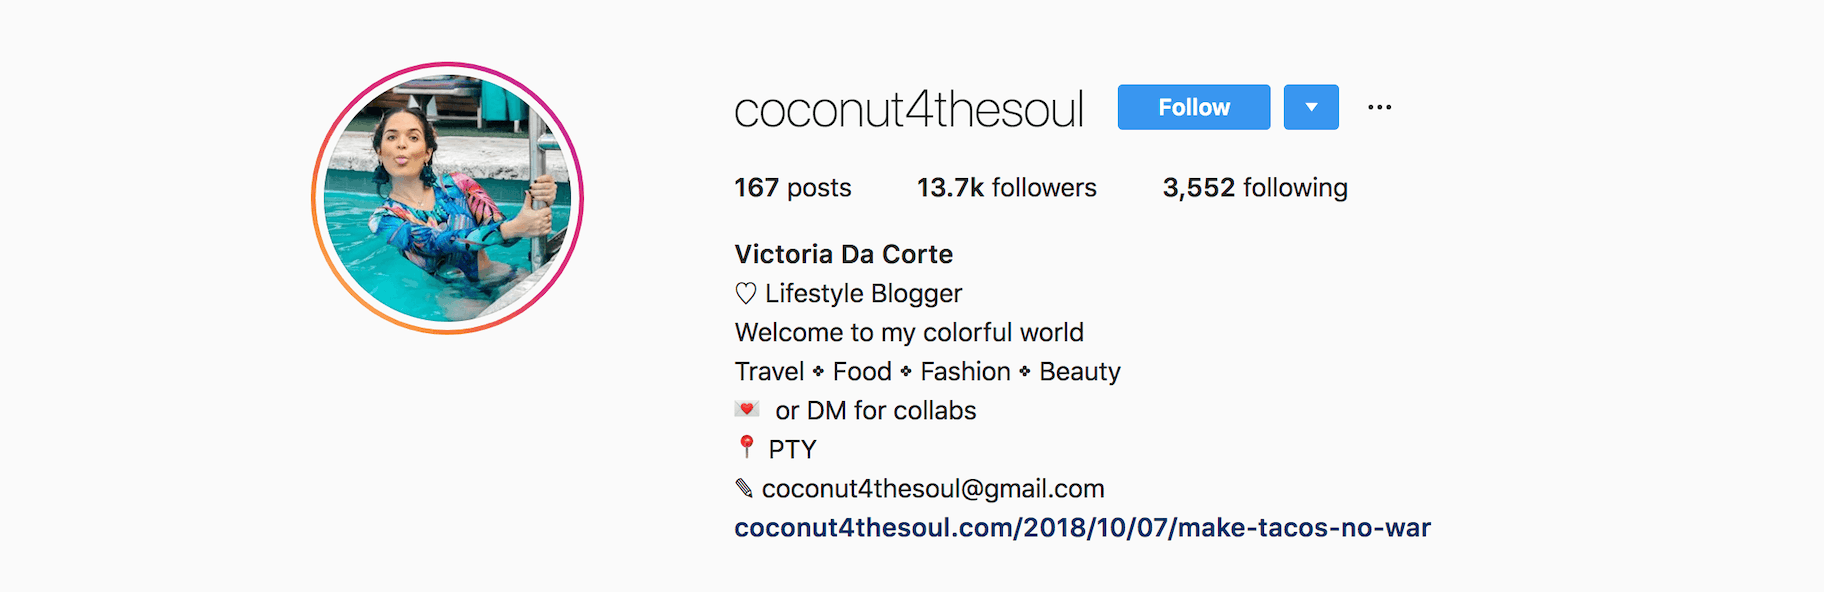Screen dimensions: 1824x592
Task: Expand suggested accounts dropdown arrow beside Follow
Action: tap(1310, 107)
